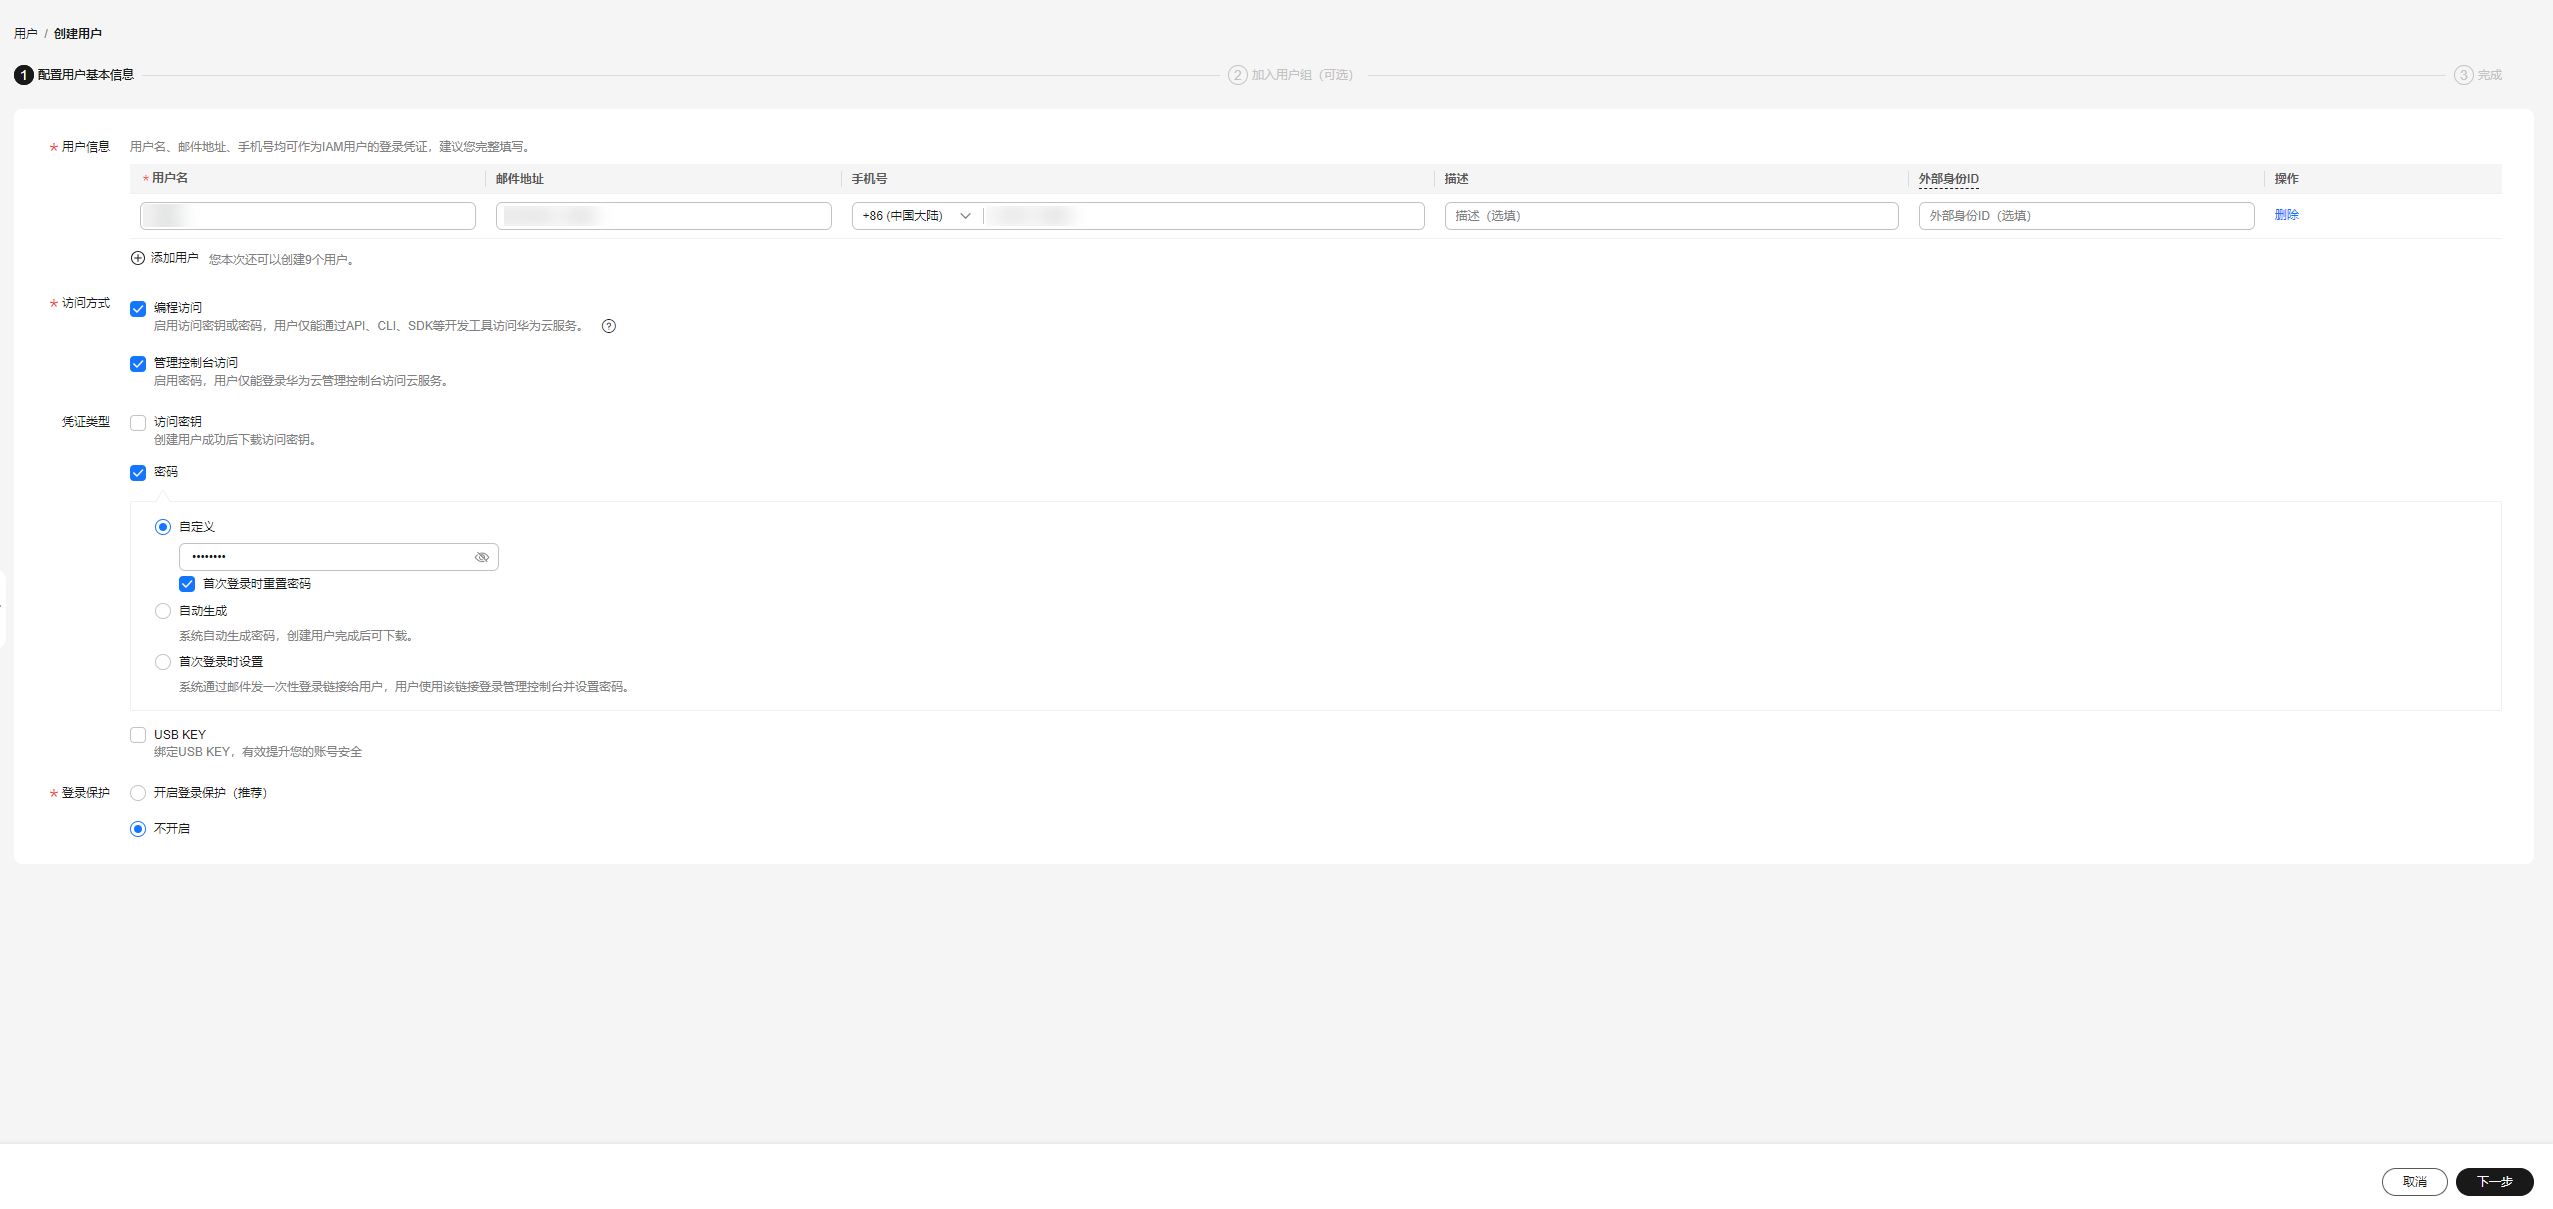Click the Next step button
This screenshot has width=2553, height=1209.
(2494, 1181)
